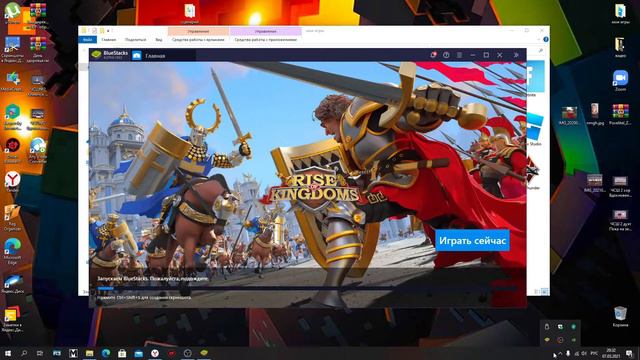The height and width of the screenshot is (360, 640).
Task: Switch to BlueStacks on the taskbar
Action: [204, 353]
